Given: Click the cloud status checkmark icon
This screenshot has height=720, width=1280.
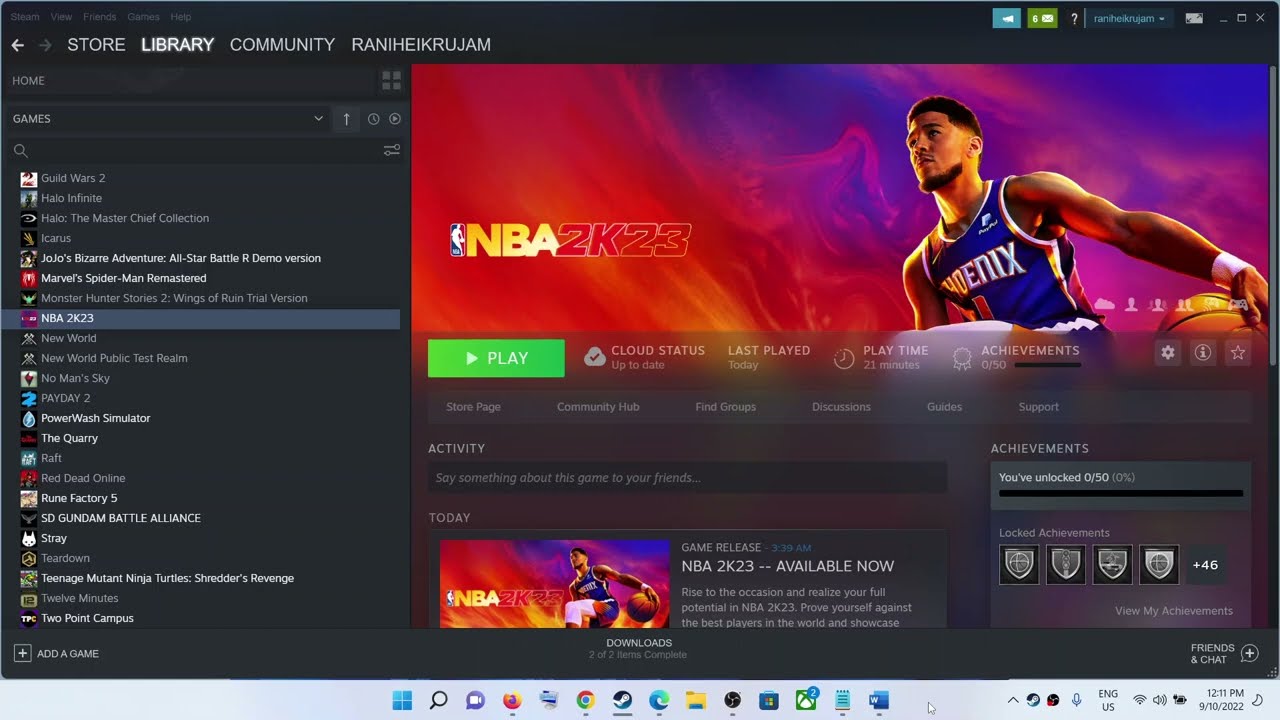Looking at the screenshot, I should (594, 357).
